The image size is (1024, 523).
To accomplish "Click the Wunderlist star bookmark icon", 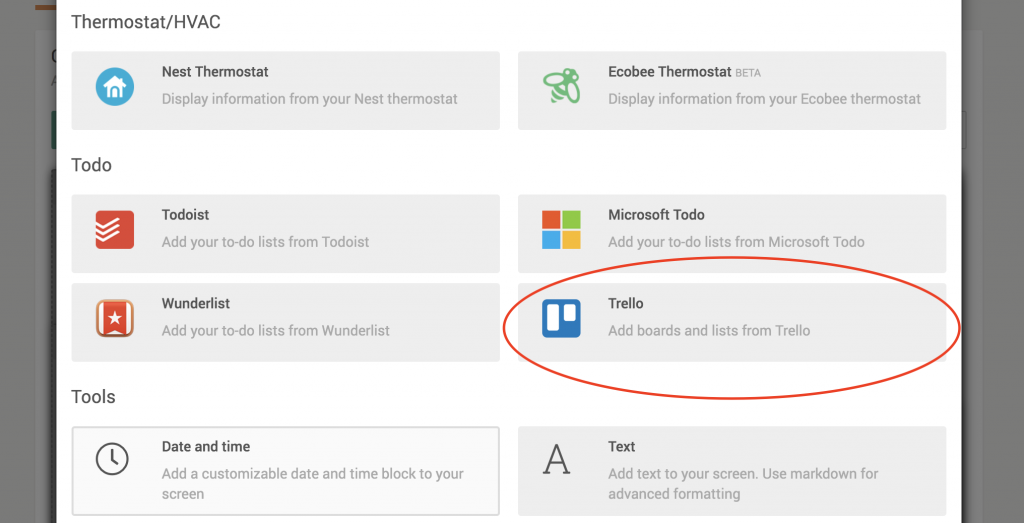I will 115,318.
